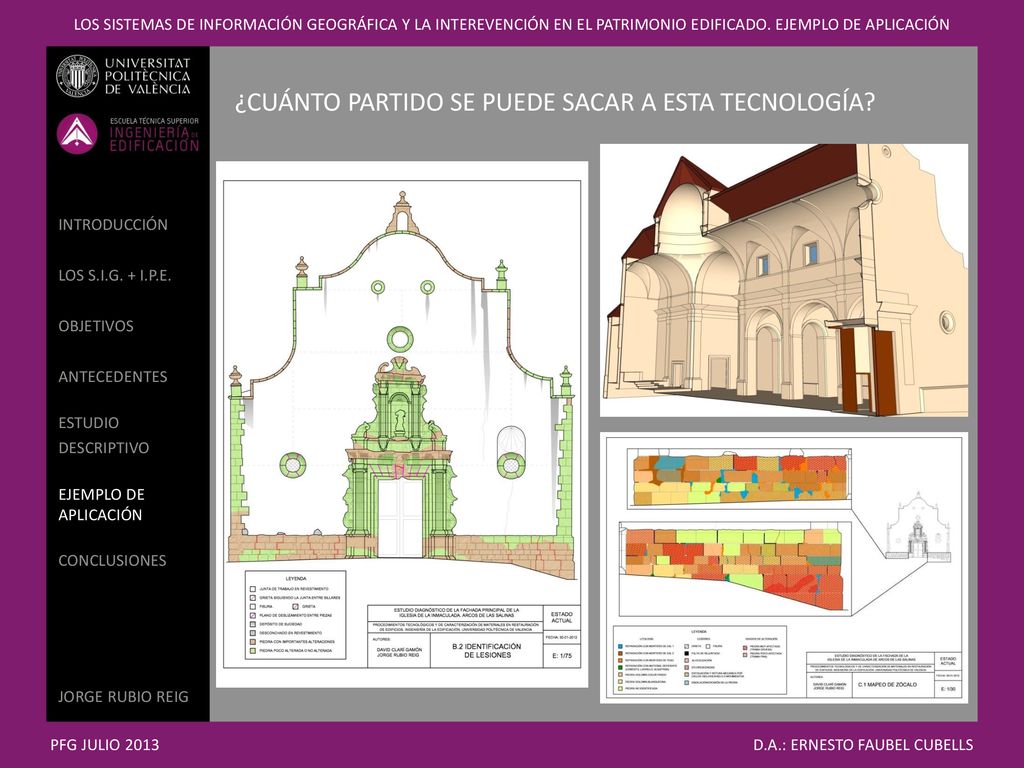Click the slide title '¿CUÁNTO PARTIDO SE PUEDE SACAR A ESTA TECNOLOGÍA?'

click(x=554, y=103)
